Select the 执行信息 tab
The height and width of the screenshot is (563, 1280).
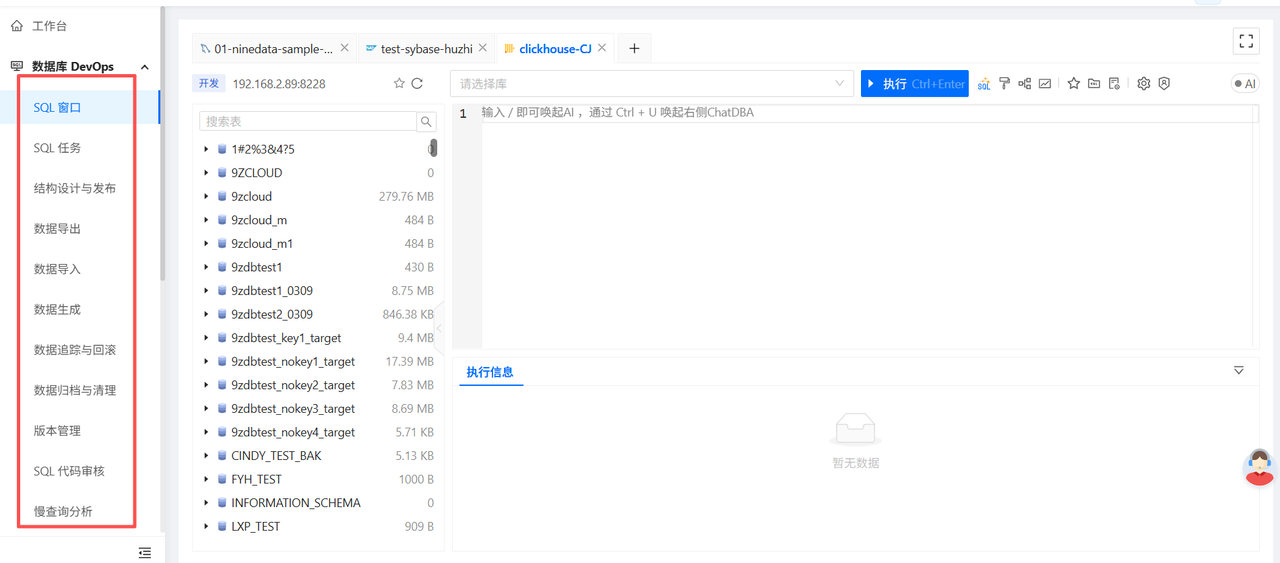(x=490, y=372)
